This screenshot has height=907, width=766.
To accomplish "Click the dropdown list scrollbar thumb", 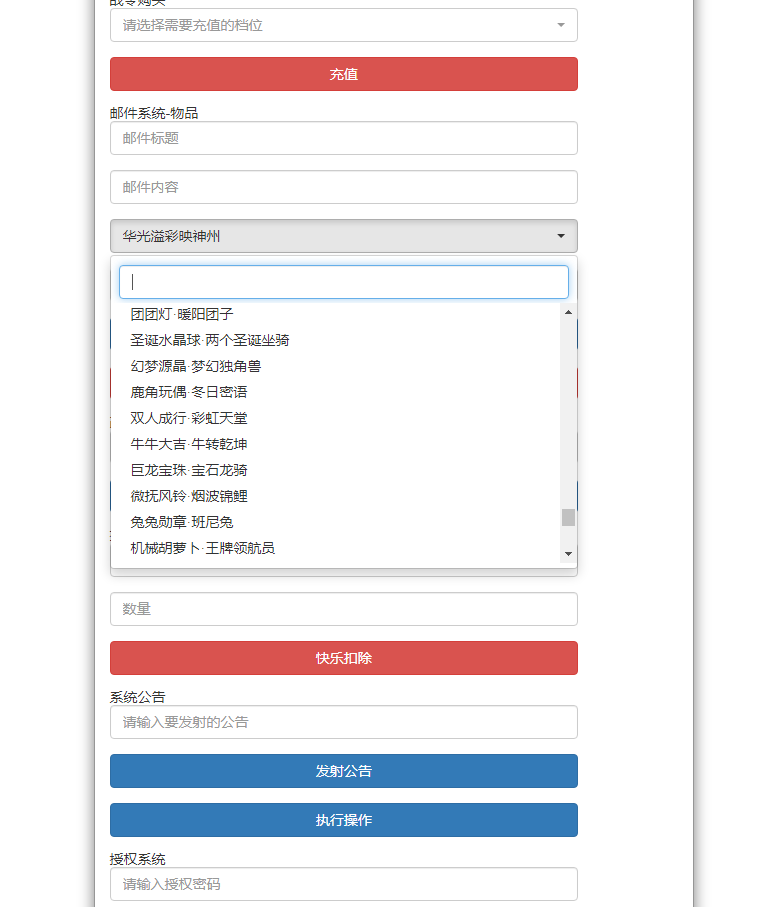I will click(568, 517).
